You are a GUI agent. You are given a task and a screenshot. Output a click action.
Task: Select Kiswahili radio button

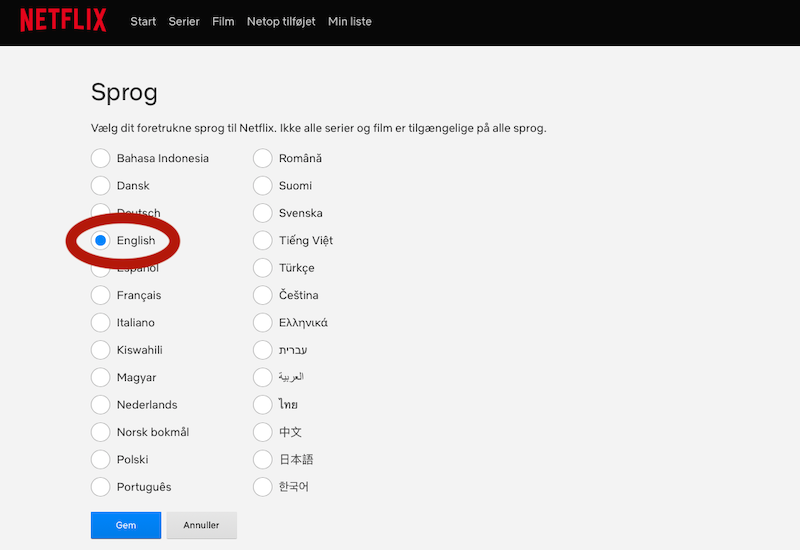tap(101, 350)
